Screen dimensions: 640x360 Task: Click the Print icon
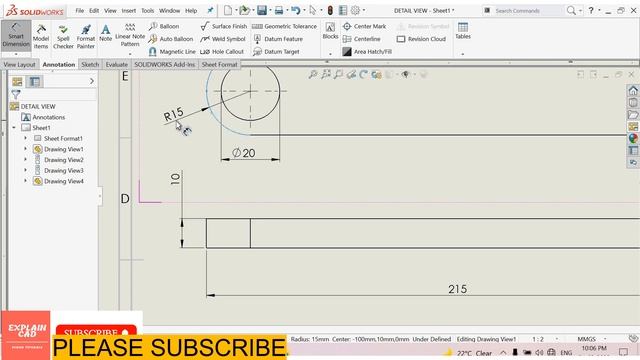pyautogui.click(x=279, y=11)
